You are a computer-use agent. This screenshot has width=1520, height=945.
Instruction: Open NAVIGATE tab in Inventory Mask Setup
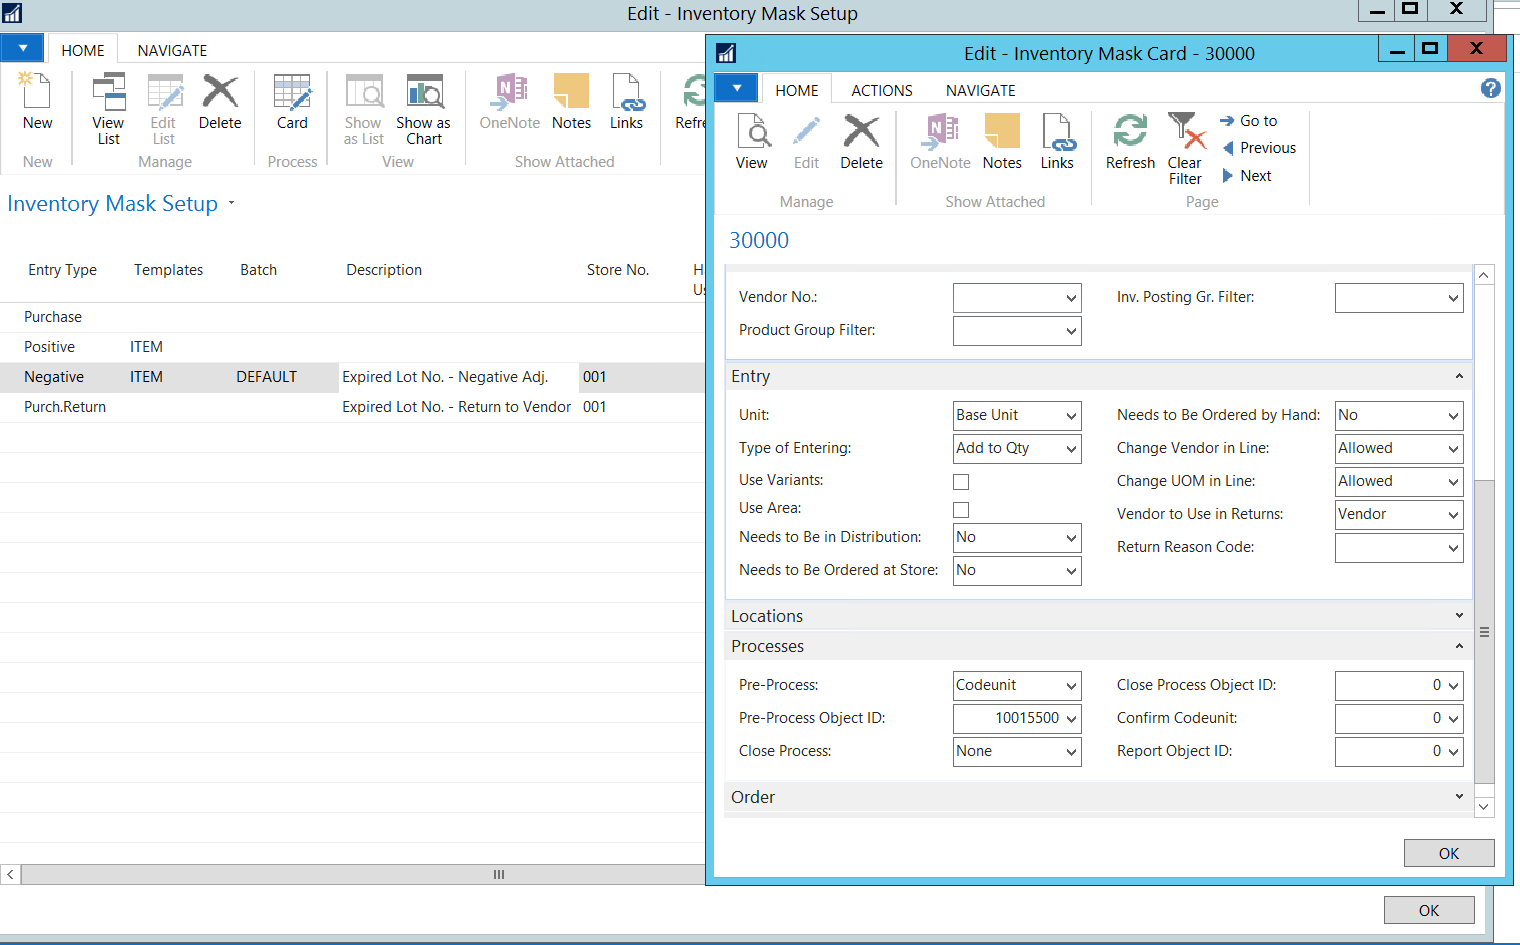tap(172, 50)
